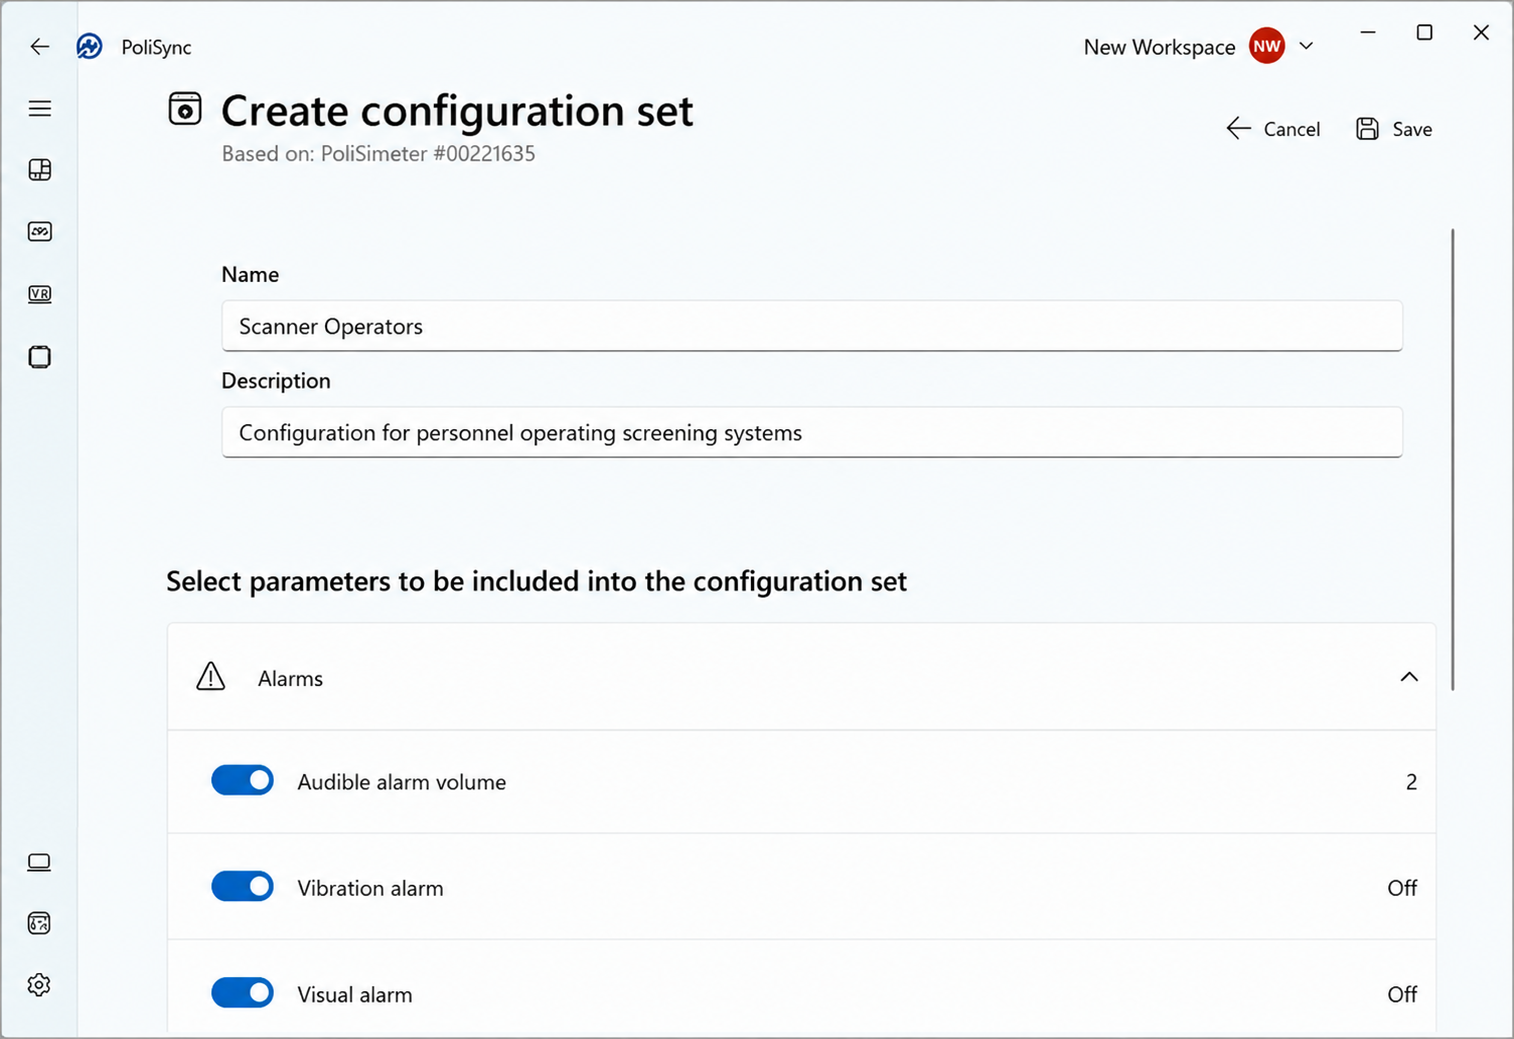The height and width of the screenshot is (1039, 1514).
Task: Click the Save floppy disk icon
Action: [x=1367, y=129]
